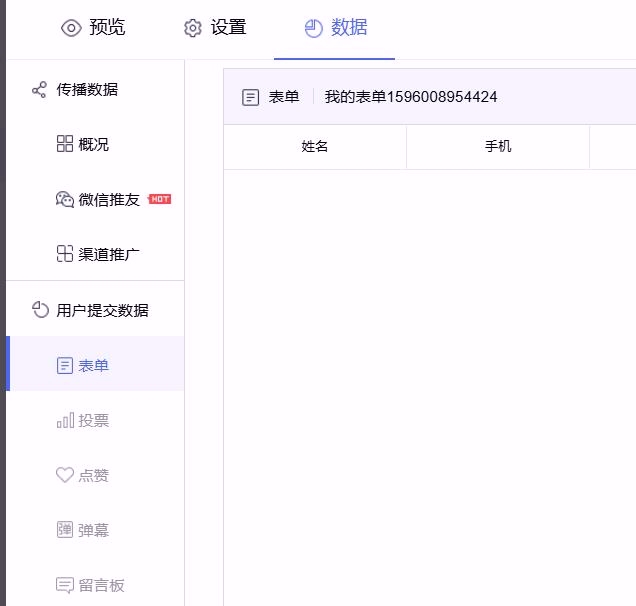Click the heart icon for 点赞
The height and width of the screenshot is (606, 636).
[65, 475]
